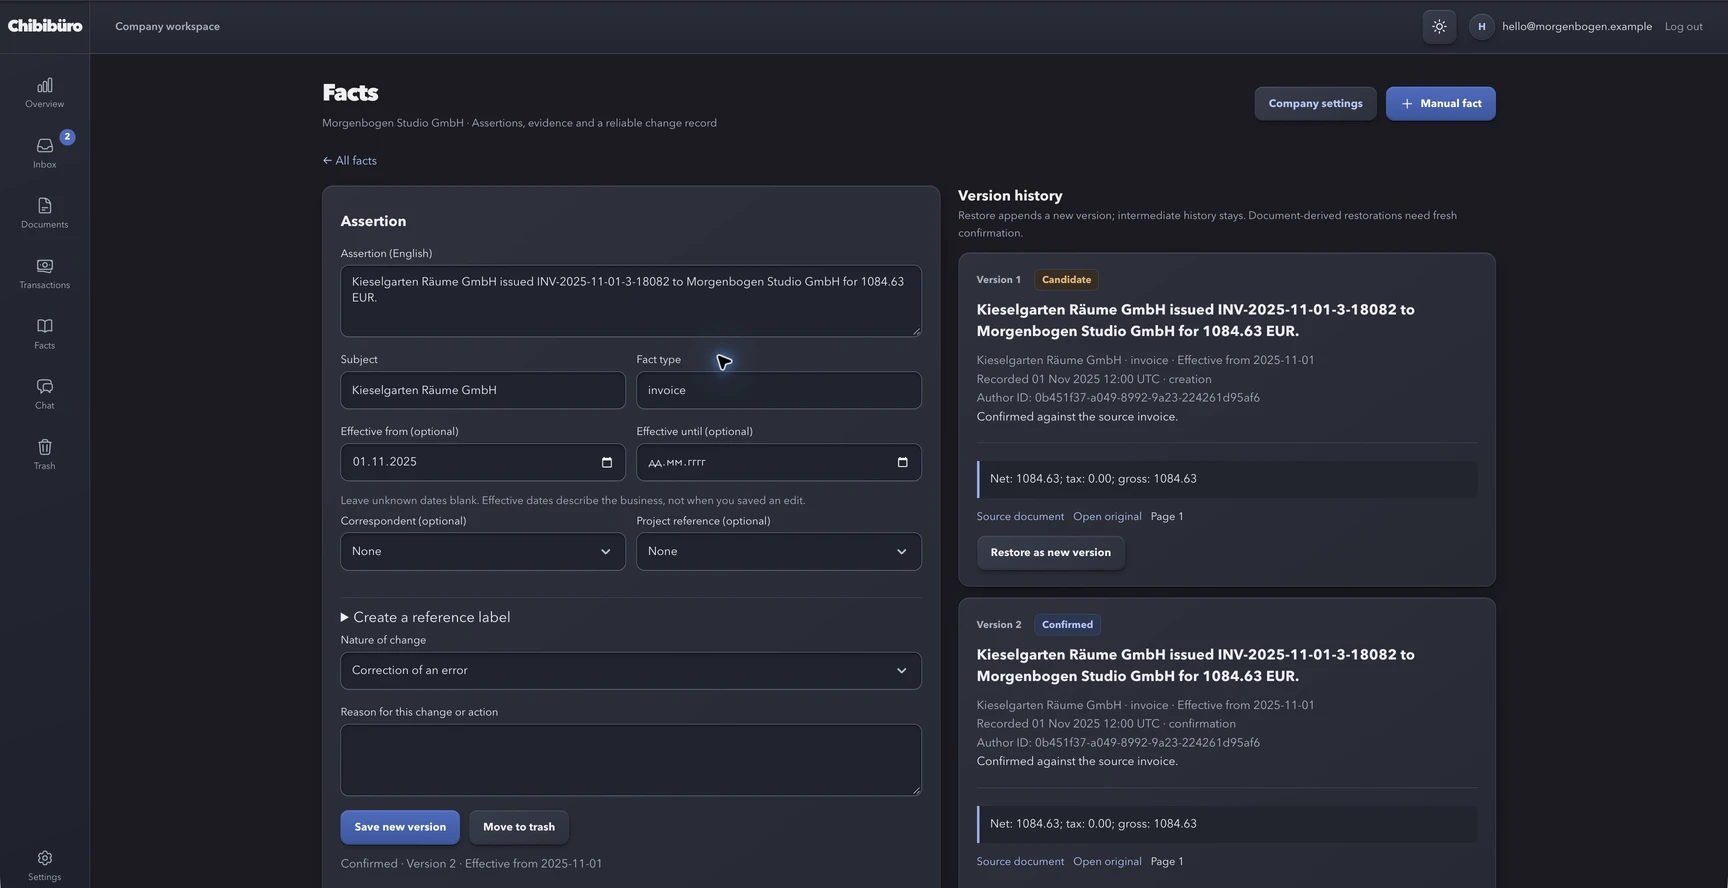Click the Chibibüro logo
This screenshot has height=888, width=1728.
point(45,26)
